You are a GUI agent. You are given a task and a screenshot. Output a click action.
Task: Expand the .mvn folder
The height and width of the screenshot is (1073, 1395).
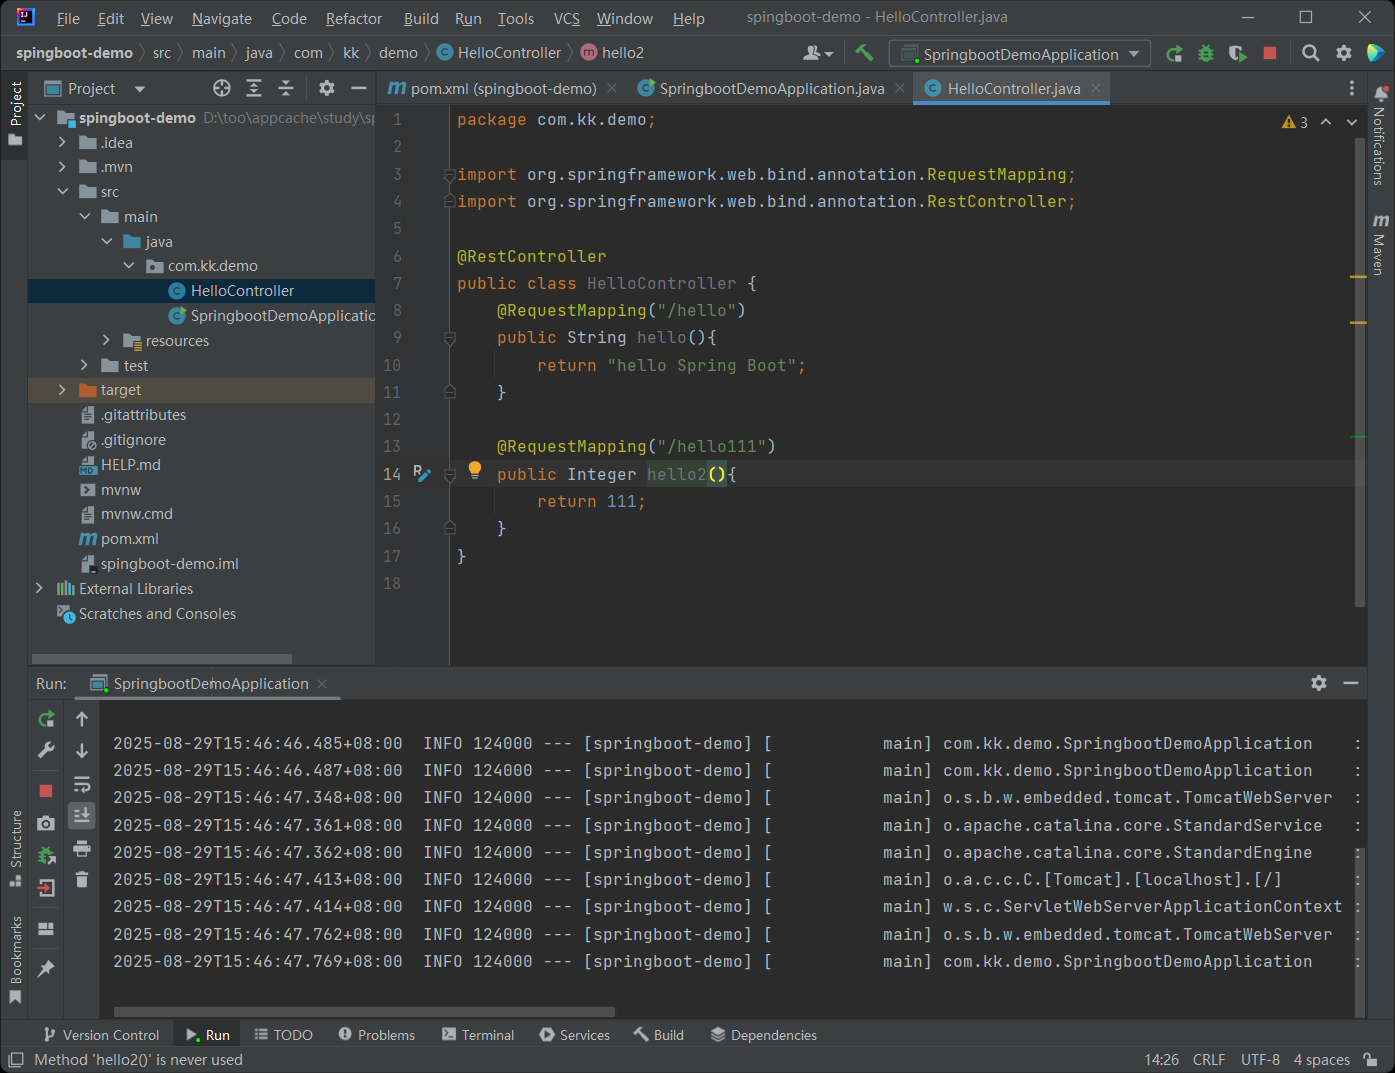[x=62, y=167]
